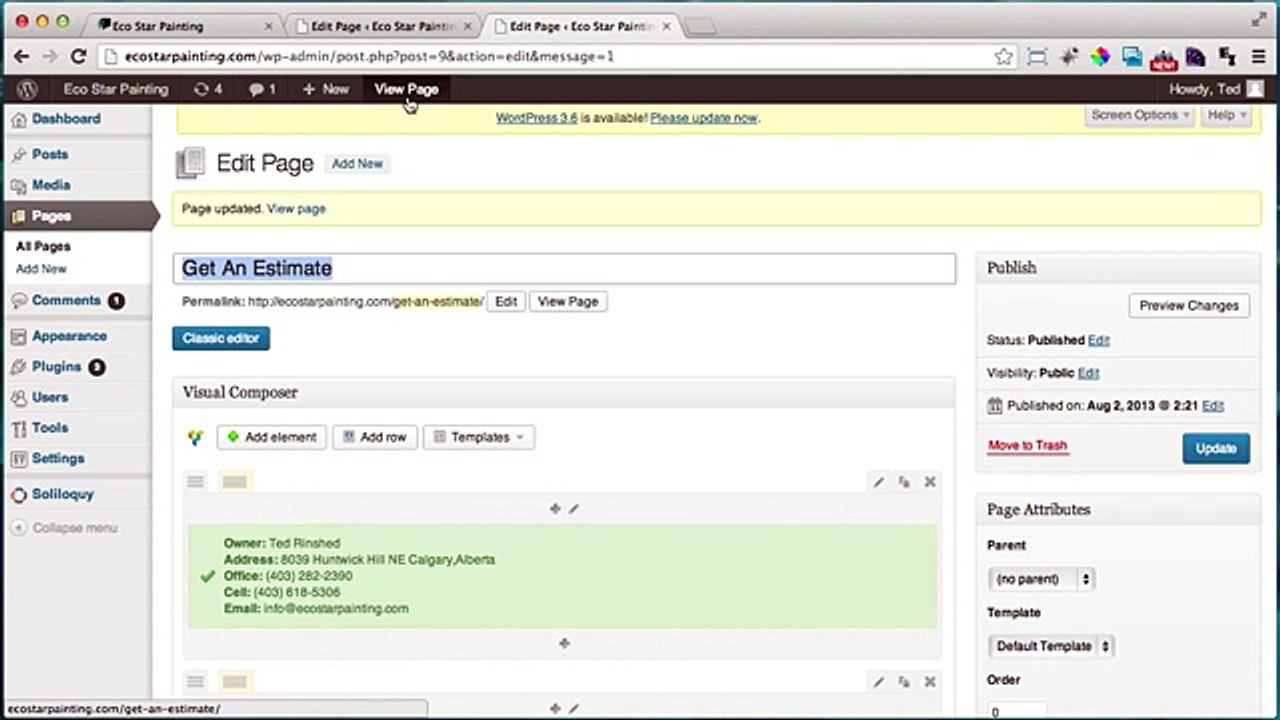Open the Chrome hamburger menu
1280x720 pixels.
coord(1259,57)
